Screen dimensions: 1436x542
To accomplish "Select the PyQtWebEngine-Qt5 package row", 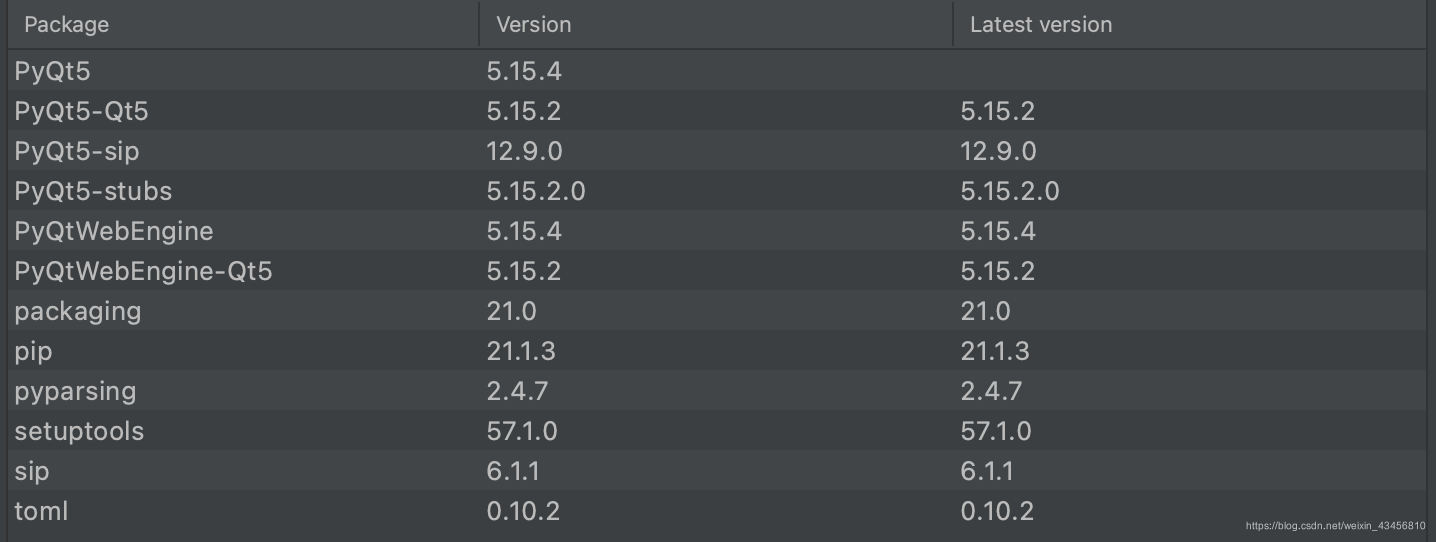I will [143, 271].
